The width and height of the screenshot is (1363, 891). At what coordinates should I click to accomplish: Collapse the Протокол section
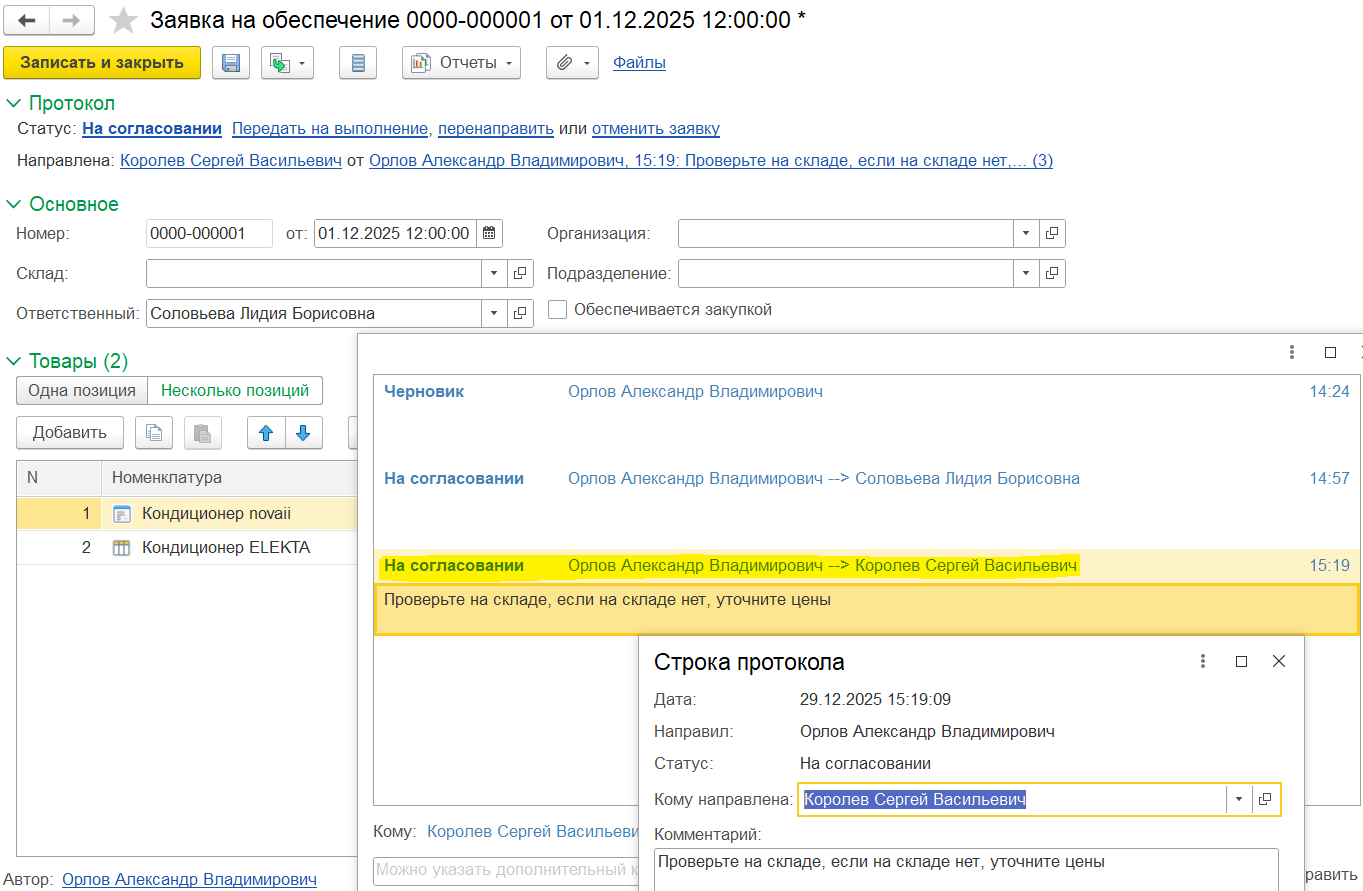click(x=14, y=103)
